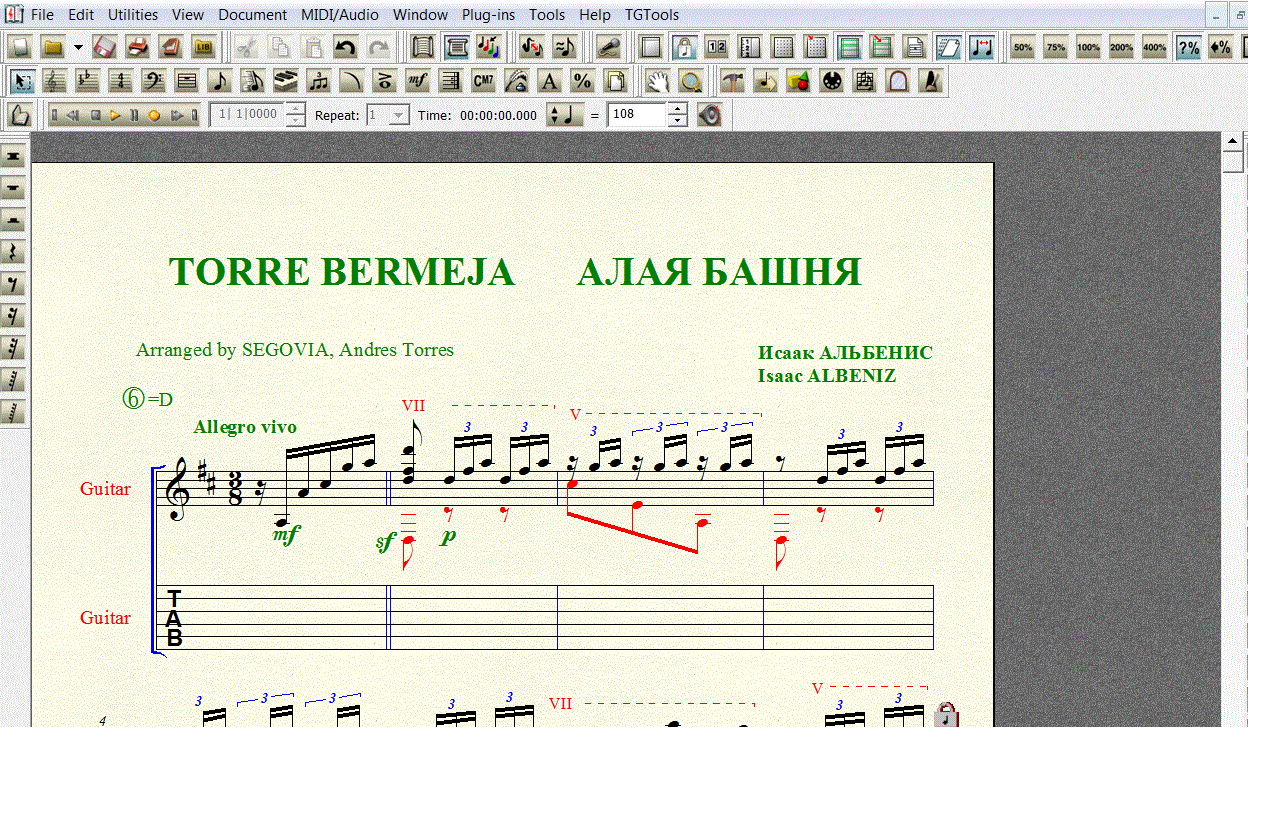Select the Staff tool treble clef icon
Image resolution: width=1274 pixels, height=813 pixels.
56,81
